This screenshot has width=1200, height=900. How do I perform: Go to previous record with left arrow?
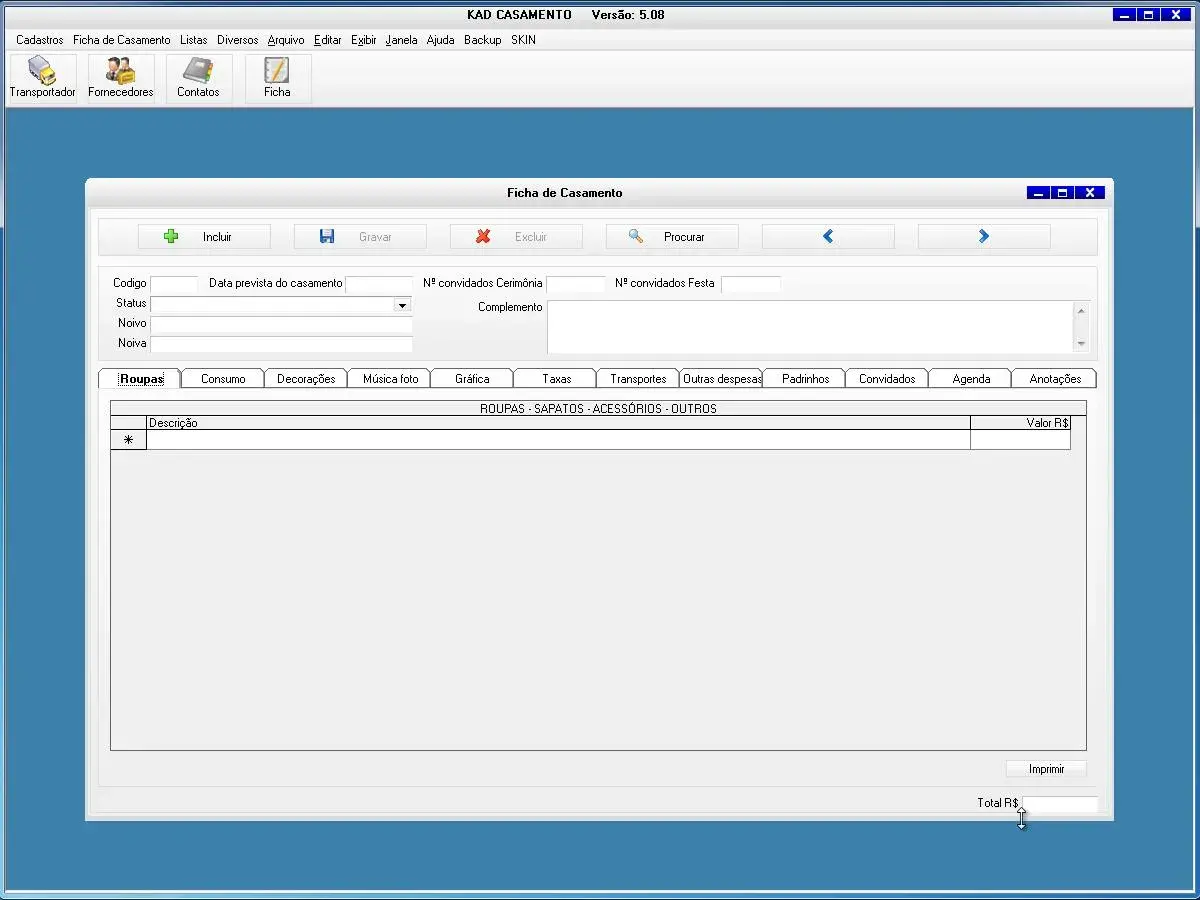click(x=828, y=237)
